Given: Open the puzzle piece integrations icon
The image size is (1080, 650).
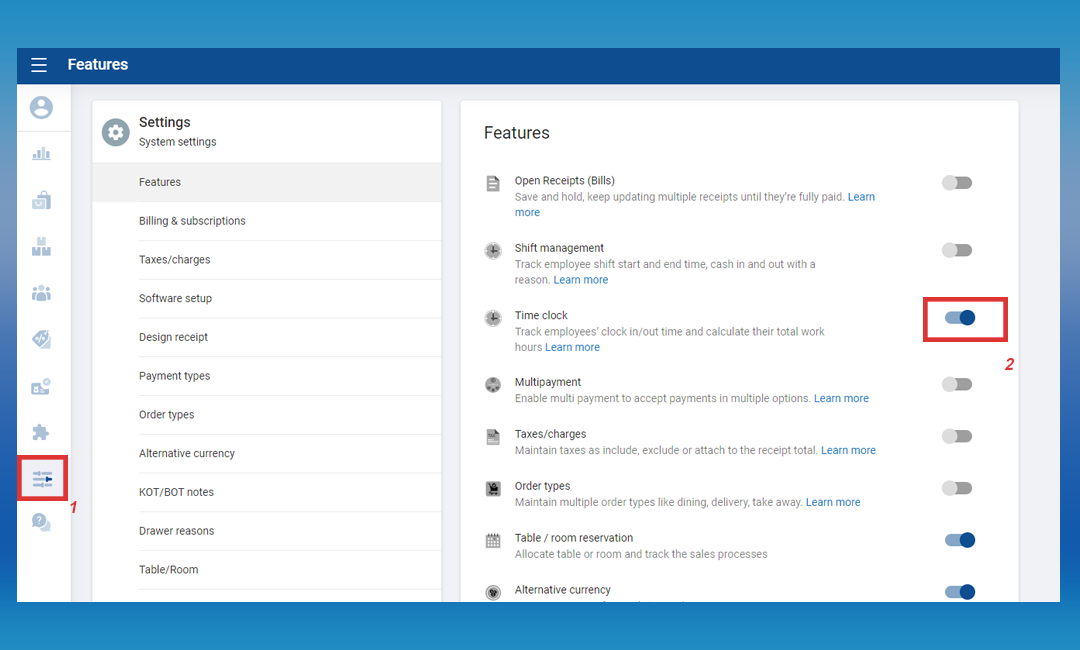Looking at the screenshot, I should [41, 433].
